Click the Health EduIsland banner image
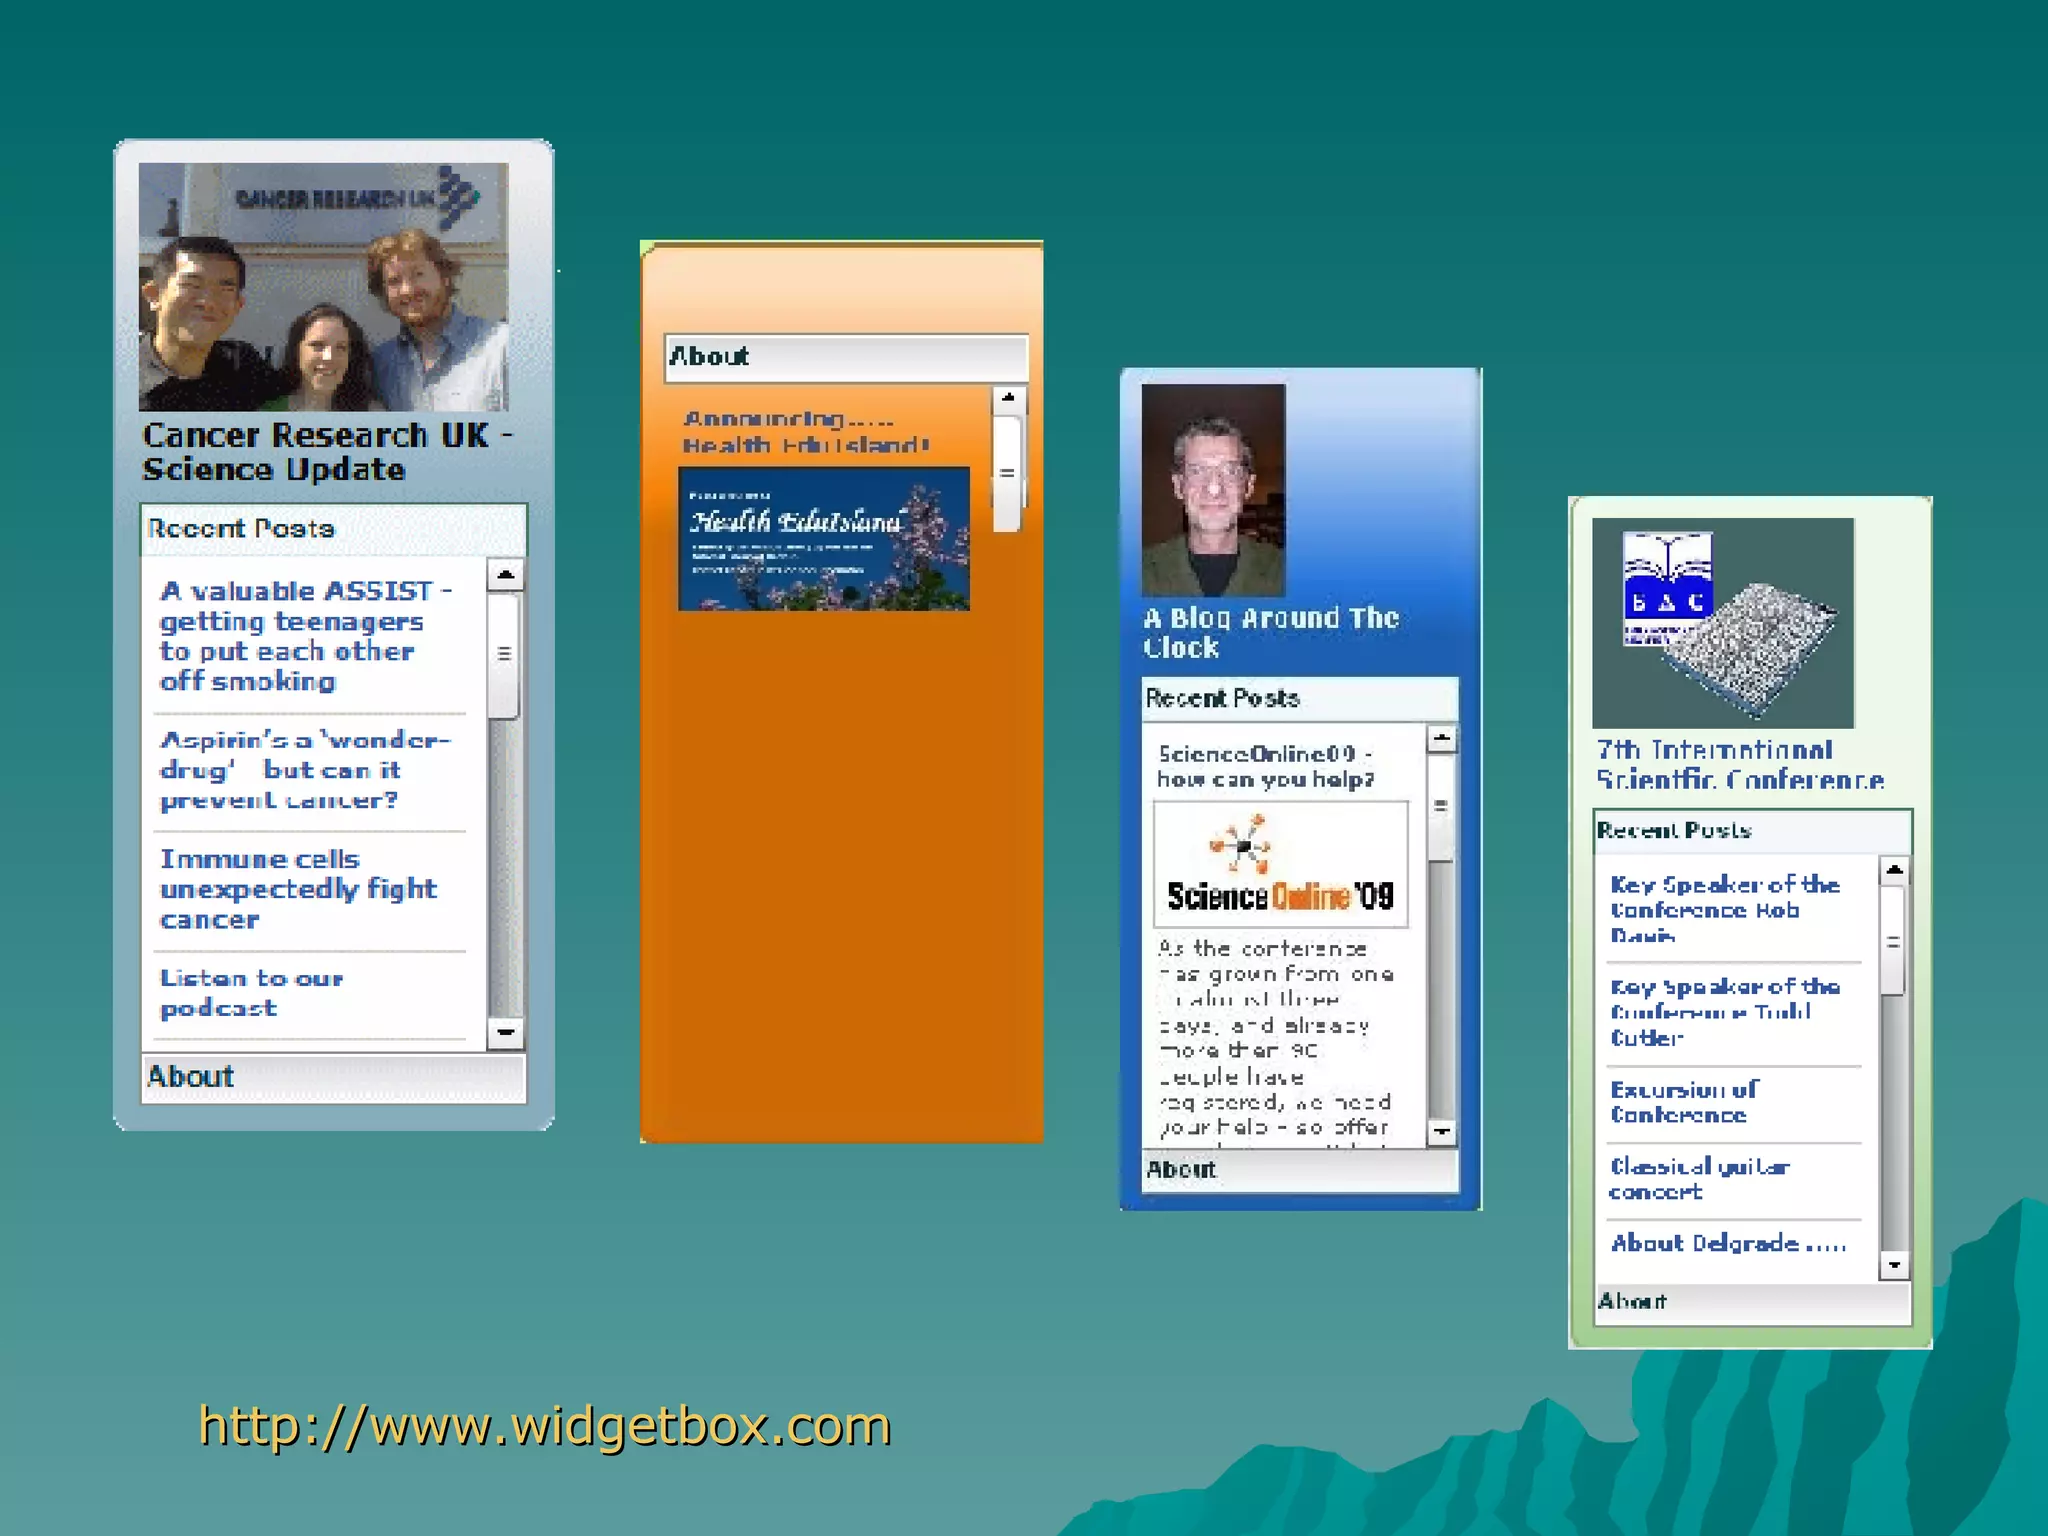The height and width of the screenshot is (1536, 2048). click(824, 538)
